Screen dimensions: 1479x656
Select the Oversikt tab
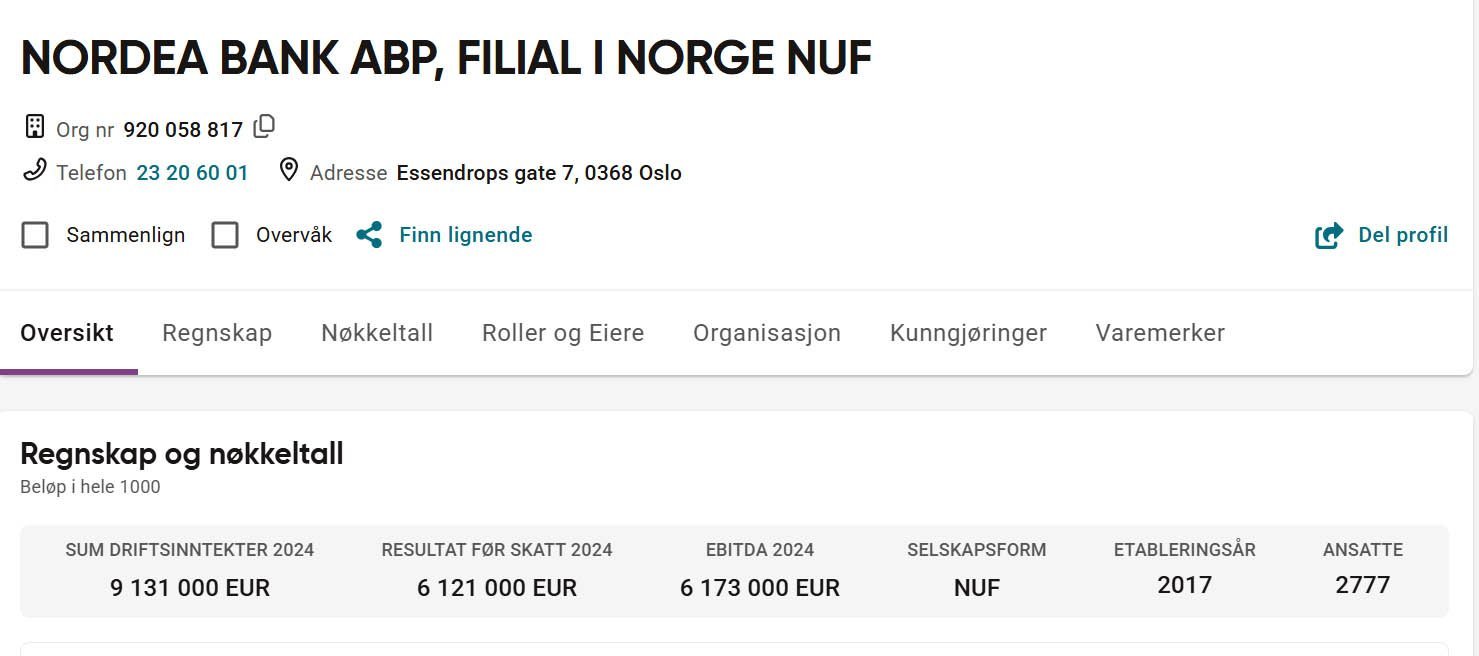67,333
